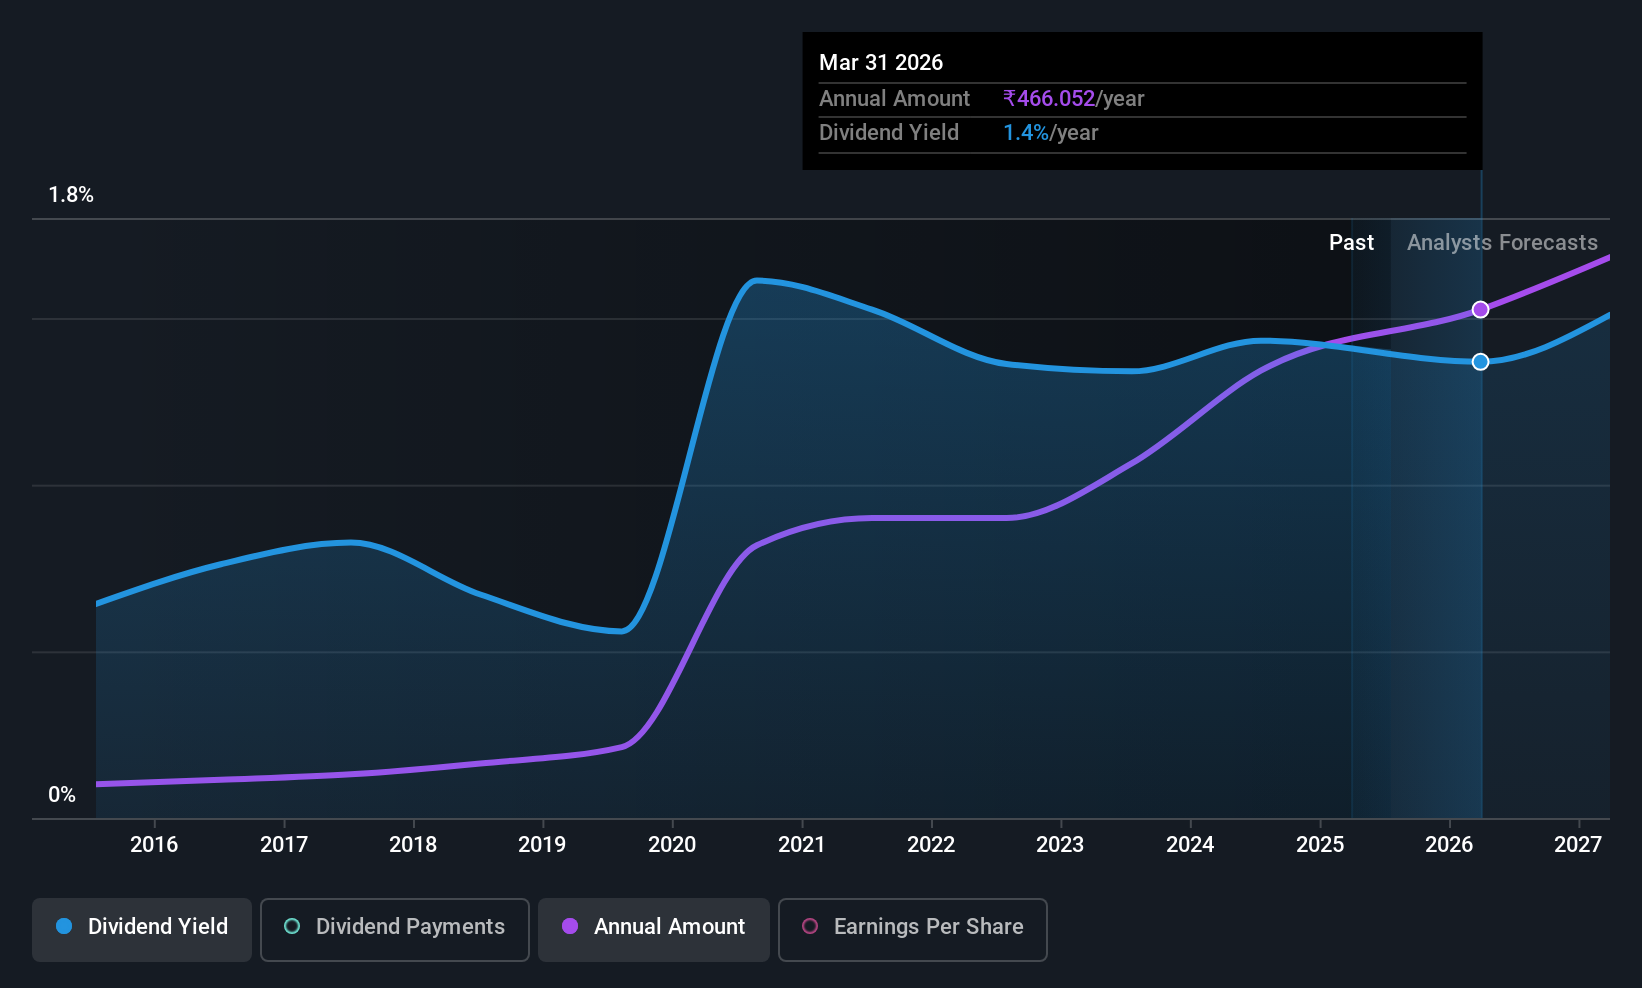Click the Analysts Forecasts region label
Screen dimensions: 1642x988
click(1502, 243)
